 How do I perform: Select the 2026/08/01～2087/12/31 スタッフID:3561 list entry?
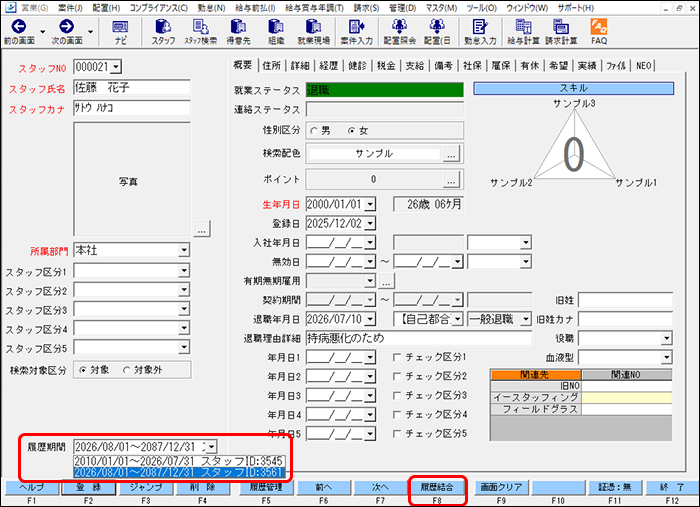pyautogui.click(x=179, y=472)
